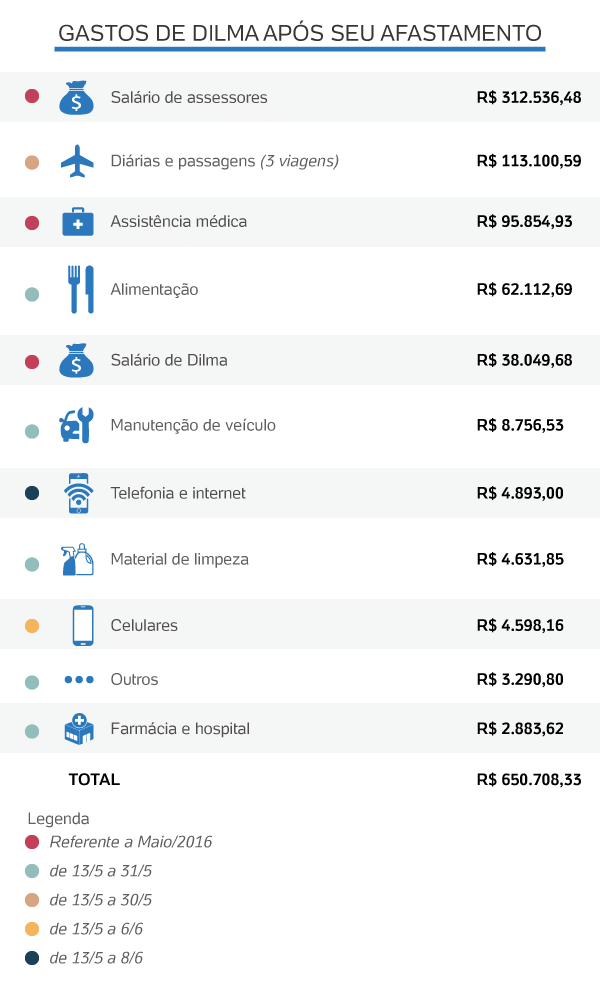Click the money bag icon beside Salário de Dilma
Viewport: 600px width, 987px height.
76,360
